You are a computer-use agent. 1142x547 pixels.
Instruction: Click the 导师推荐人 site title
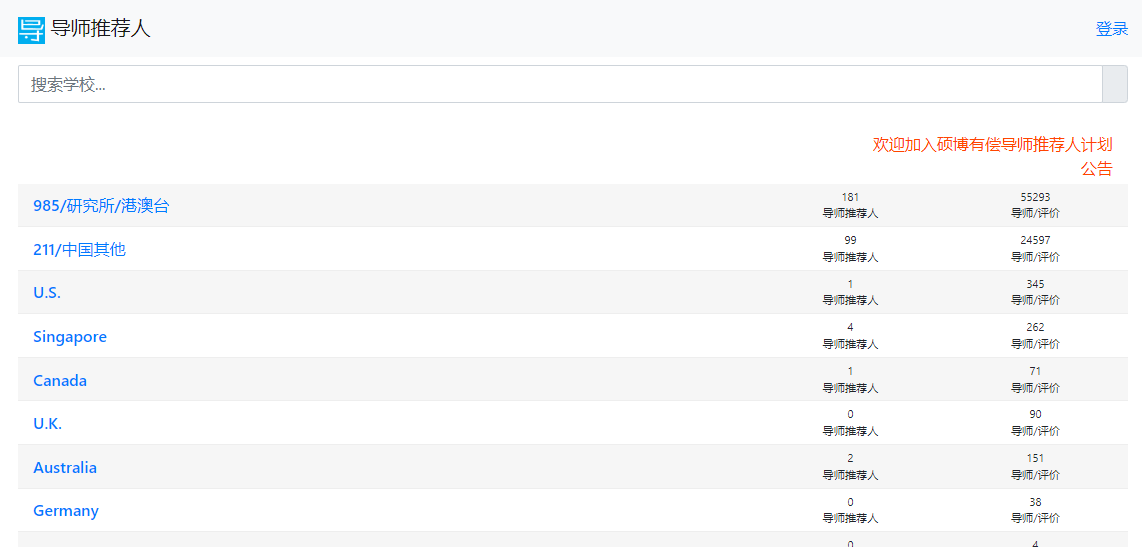100,29
